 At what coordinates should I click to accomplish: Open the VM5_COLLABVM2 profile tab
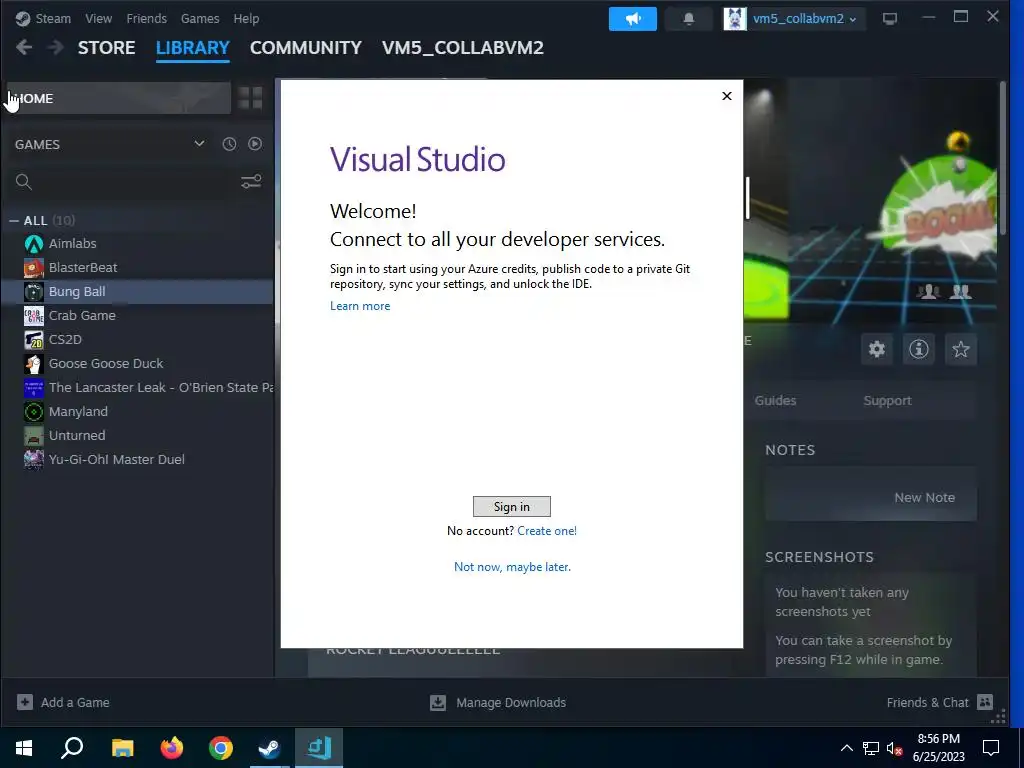coord(462,48)
